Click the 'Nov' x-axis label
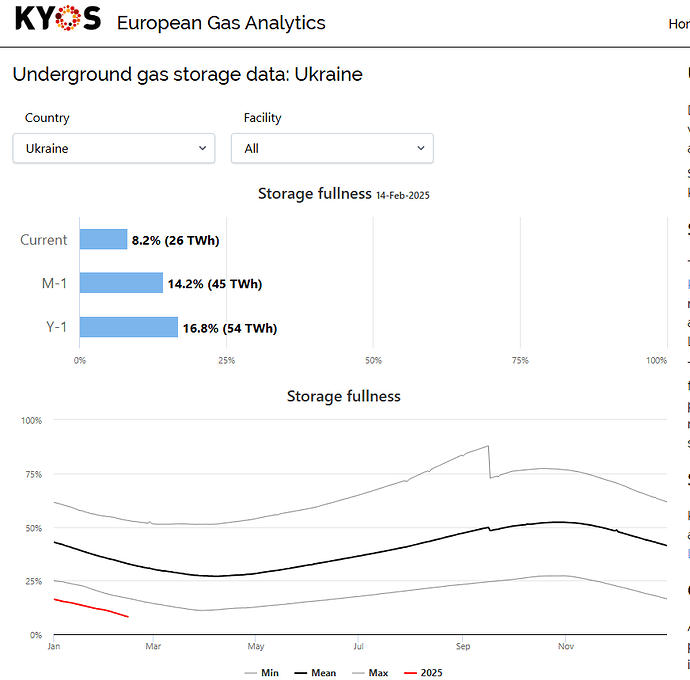The height and width of the screenshot is (680, 690). [x=566, y=646]
